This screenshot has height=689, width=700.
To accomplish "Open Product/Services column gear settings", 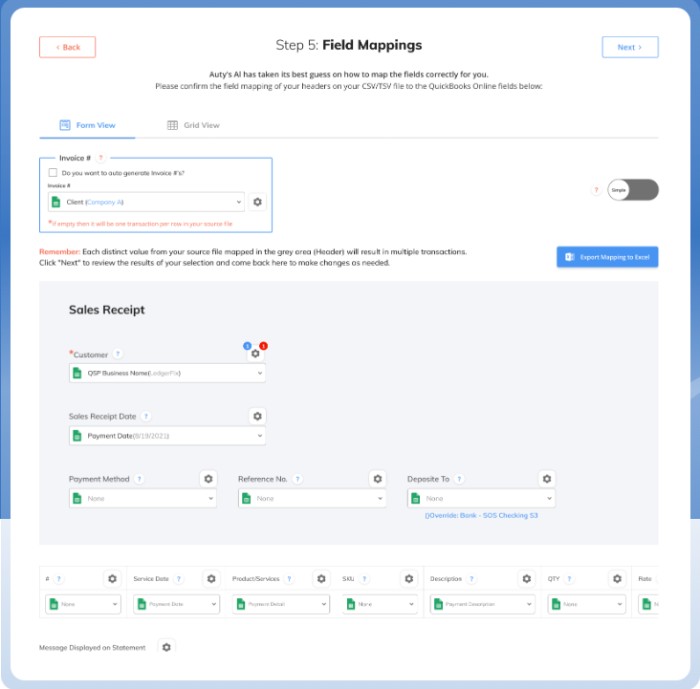I will (x=321, y=579).
